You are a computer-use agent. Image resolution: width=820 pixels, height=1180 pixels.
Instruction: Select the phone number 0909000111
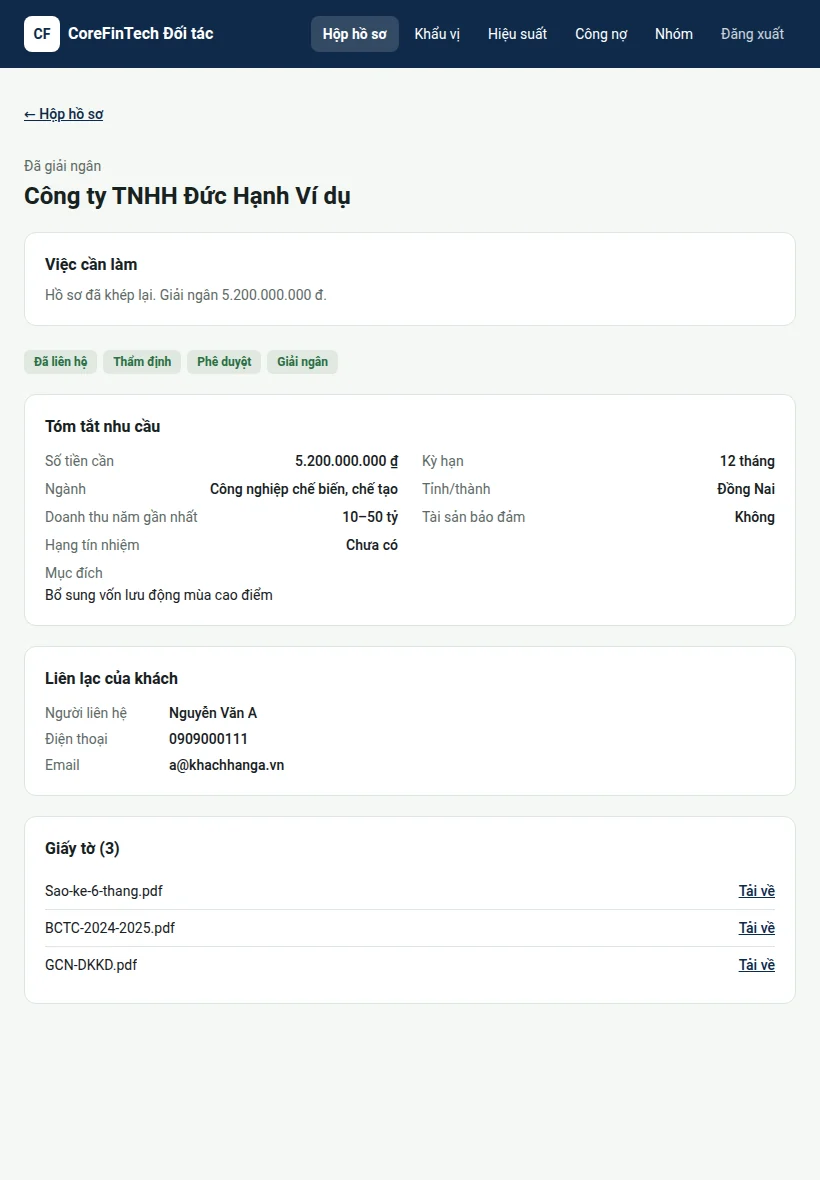click(x=208, y=739)
